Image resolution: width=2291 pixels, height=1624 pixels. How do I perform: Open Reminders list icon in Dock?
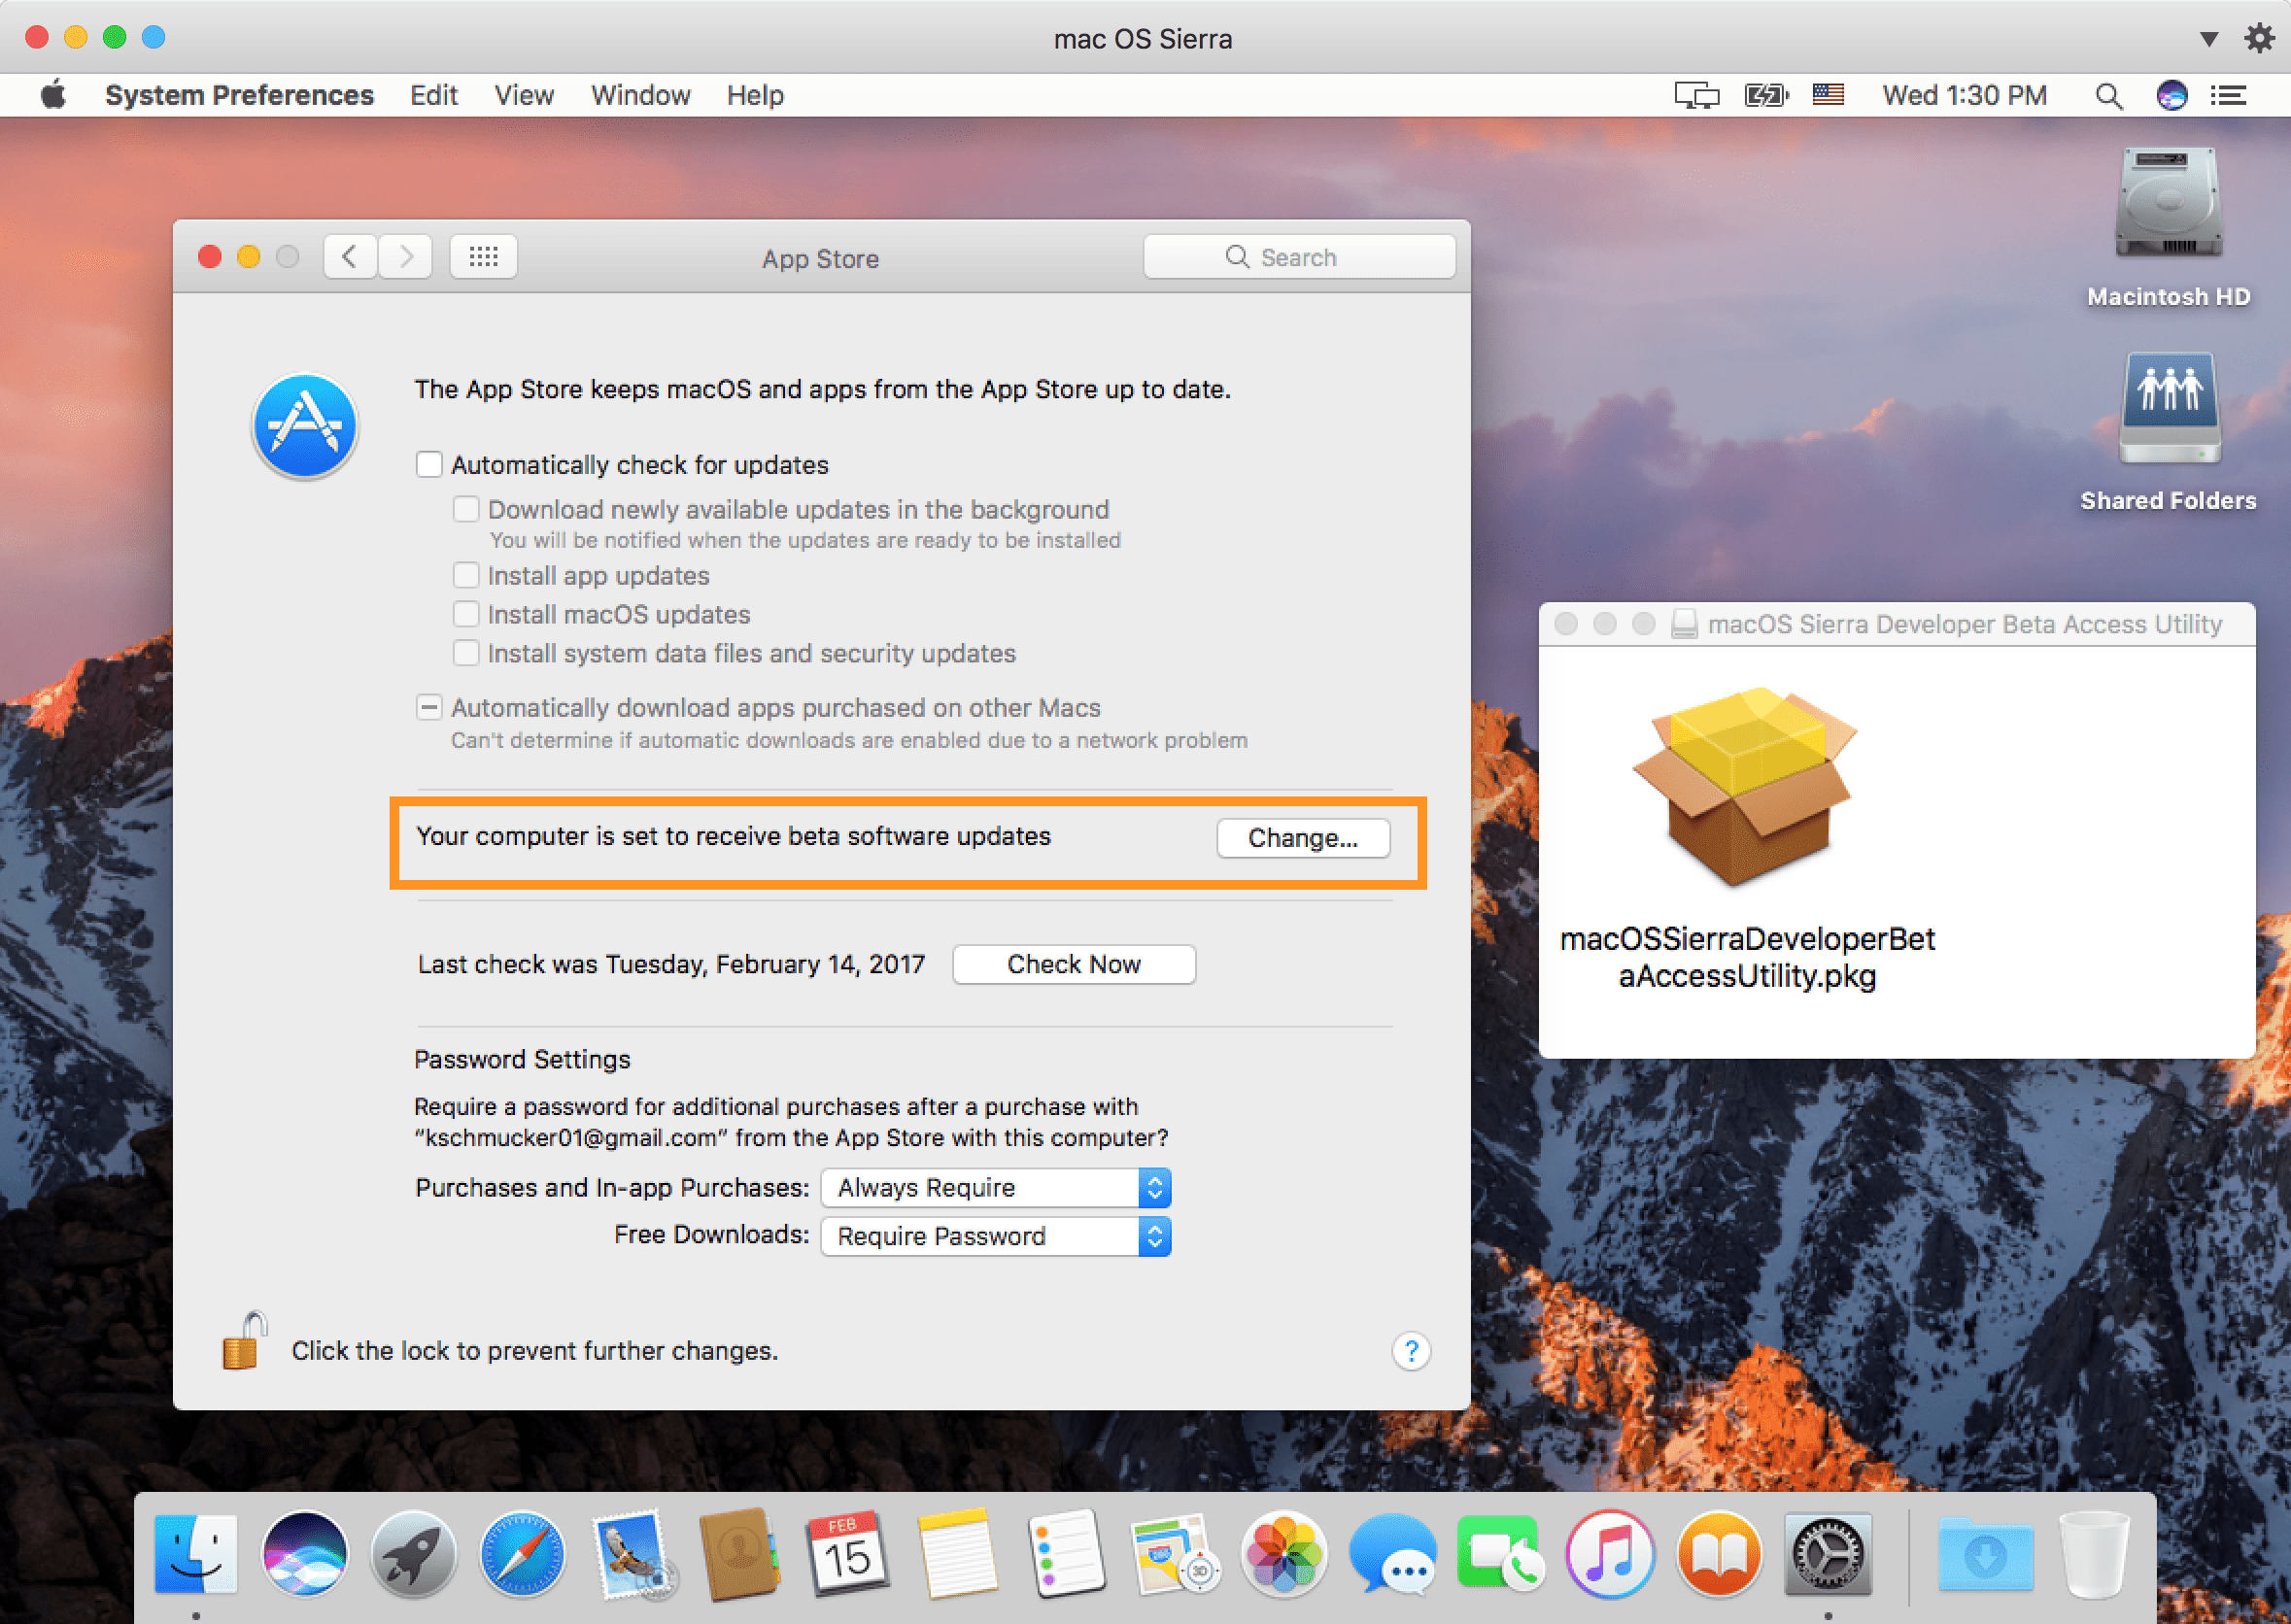1066,1554
